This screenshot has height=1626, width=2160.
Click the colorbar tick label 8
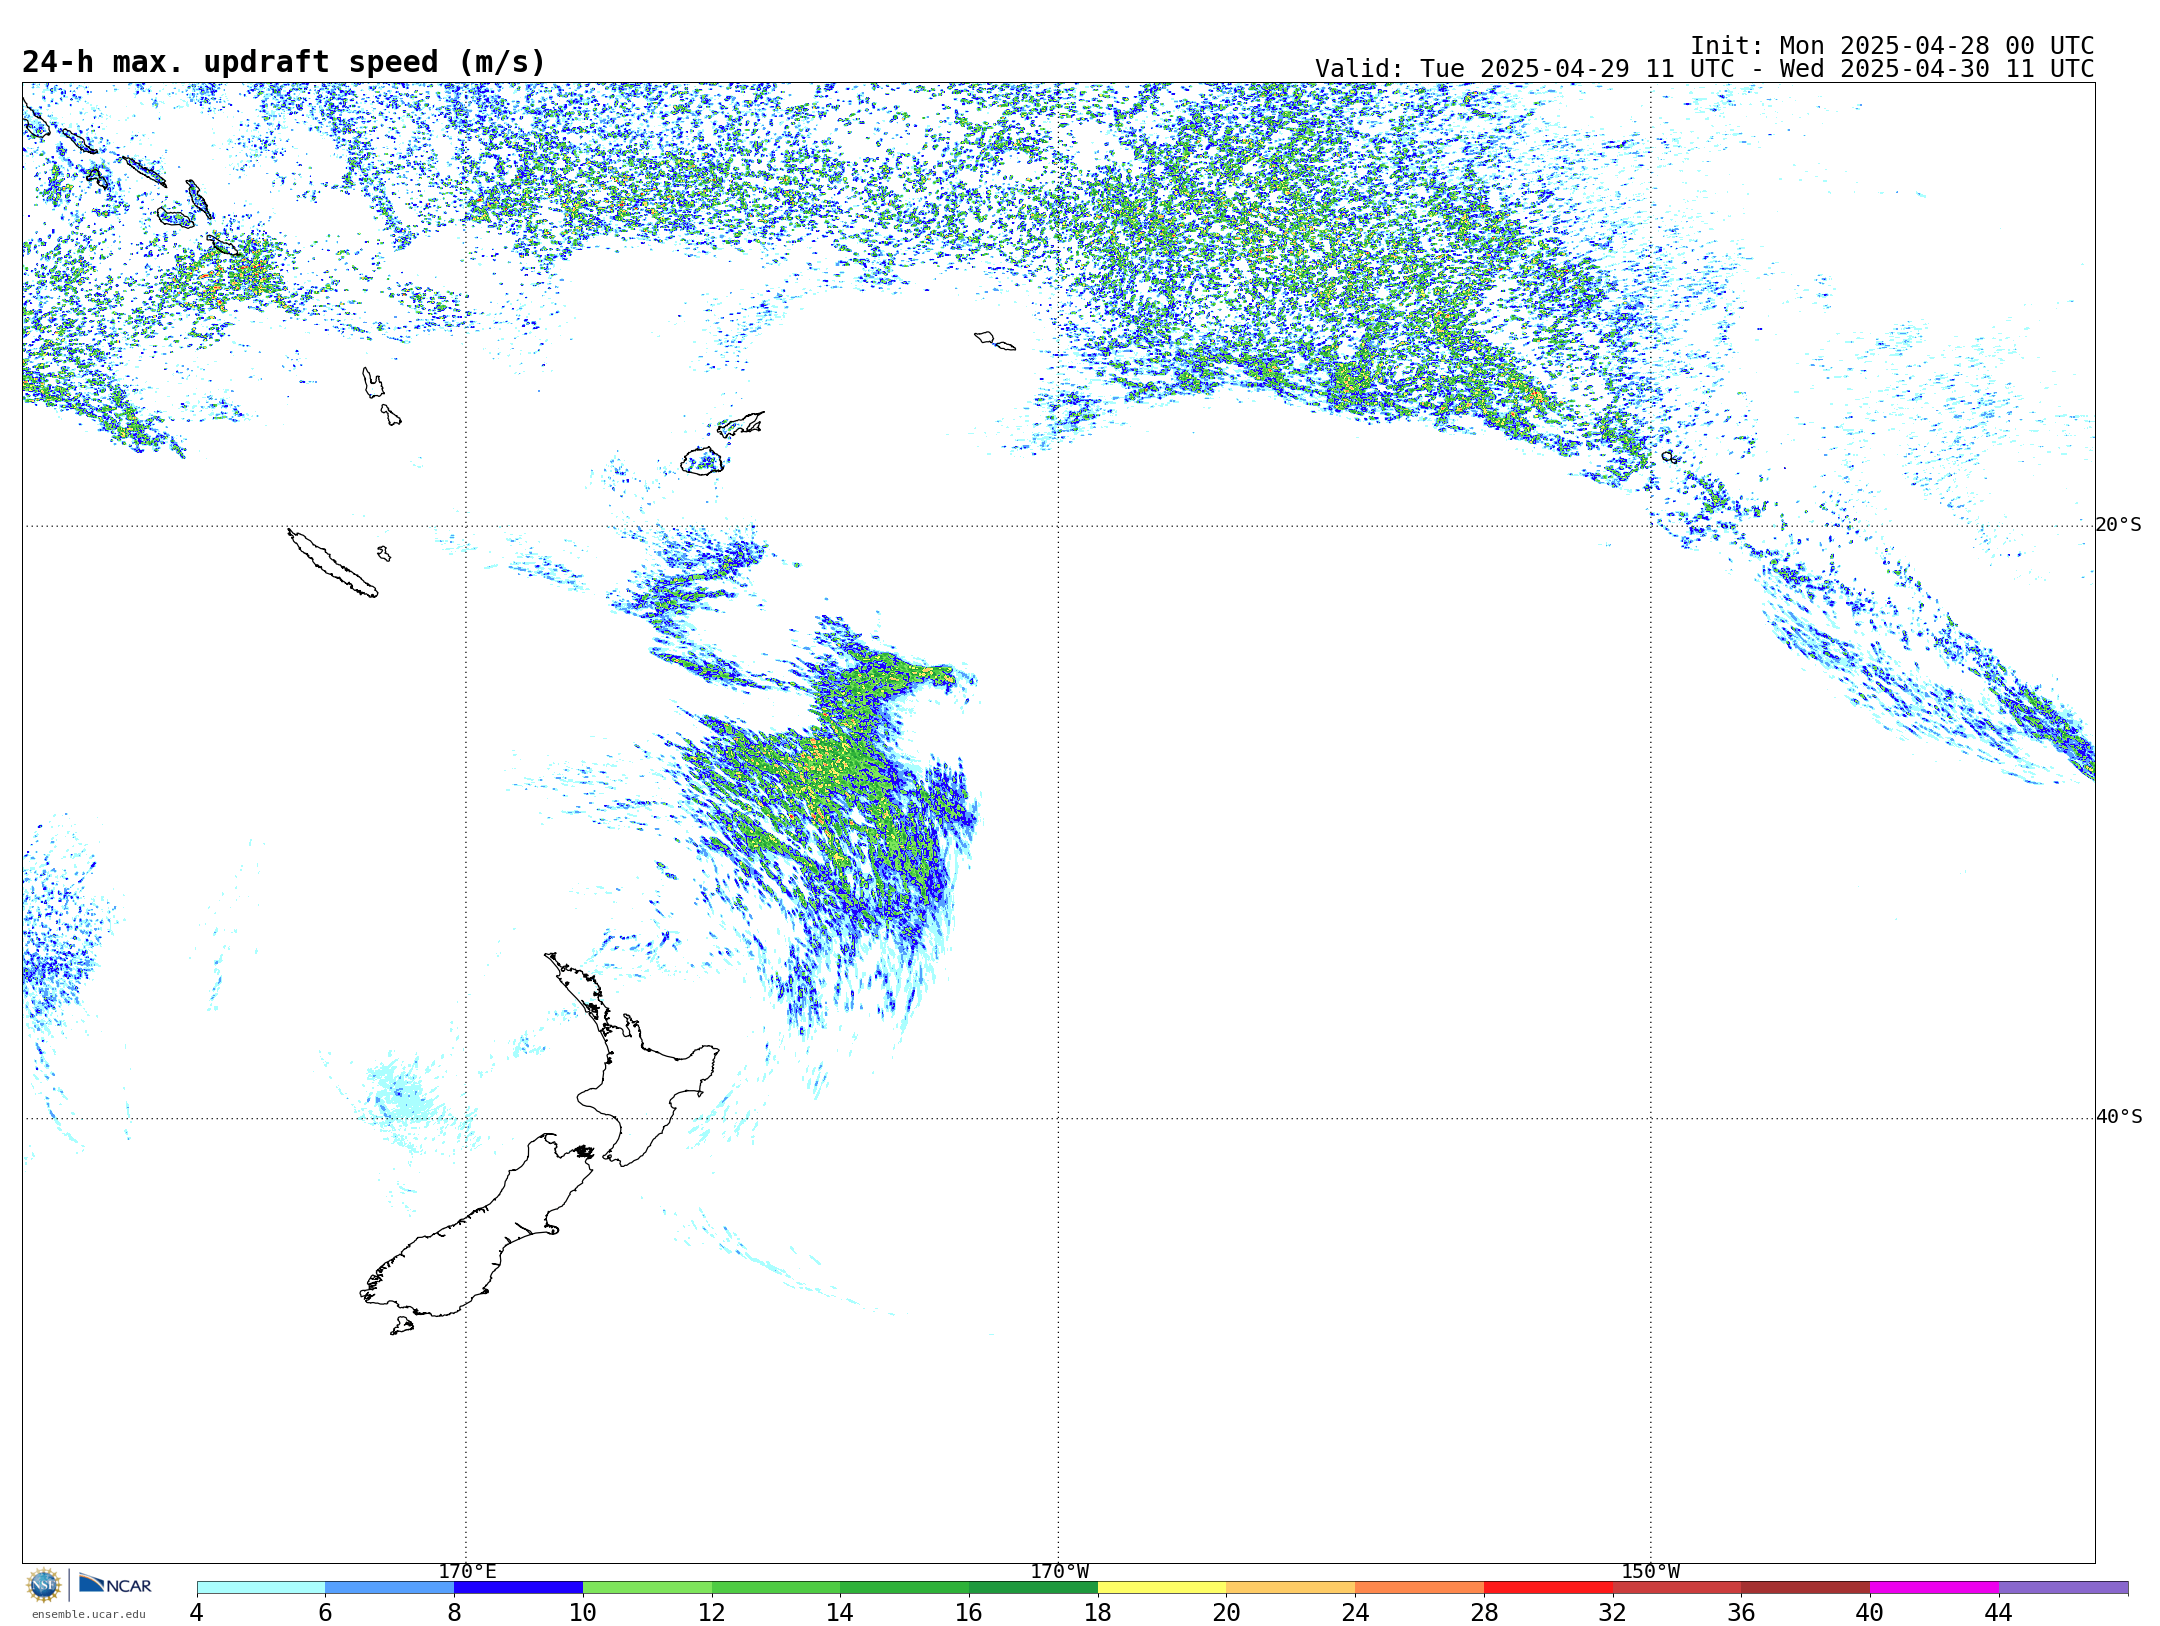[x=454, y=1612]
